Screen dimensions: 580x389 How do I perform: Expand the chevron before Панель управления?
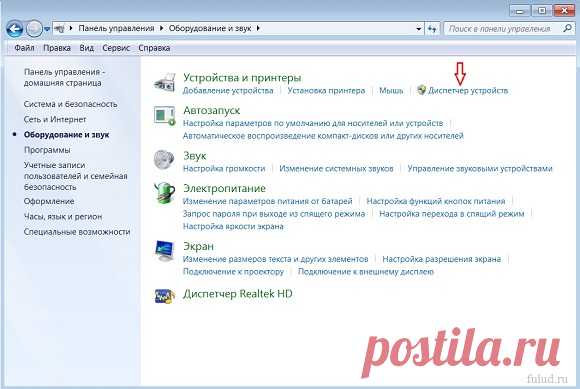pos(71,28)
